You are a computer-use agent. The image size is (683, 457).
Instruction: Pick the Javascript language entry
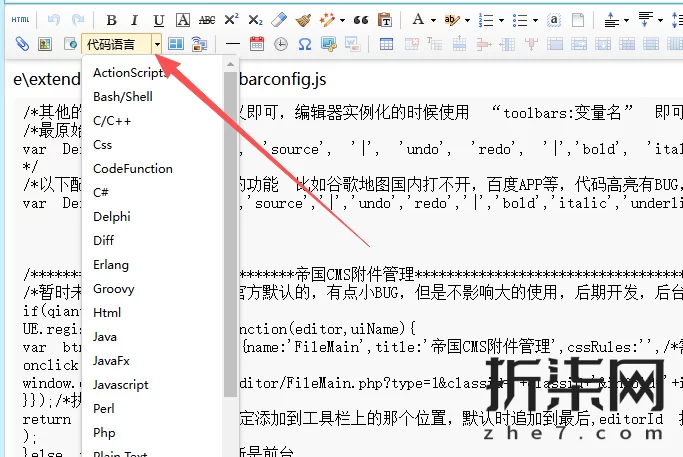point(153,384)
